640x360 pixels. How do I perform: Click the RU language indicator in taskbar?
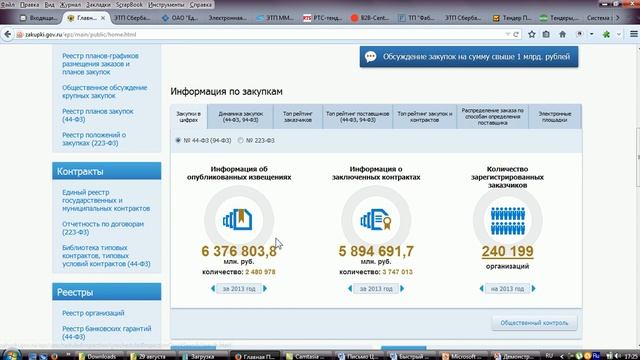549,356
